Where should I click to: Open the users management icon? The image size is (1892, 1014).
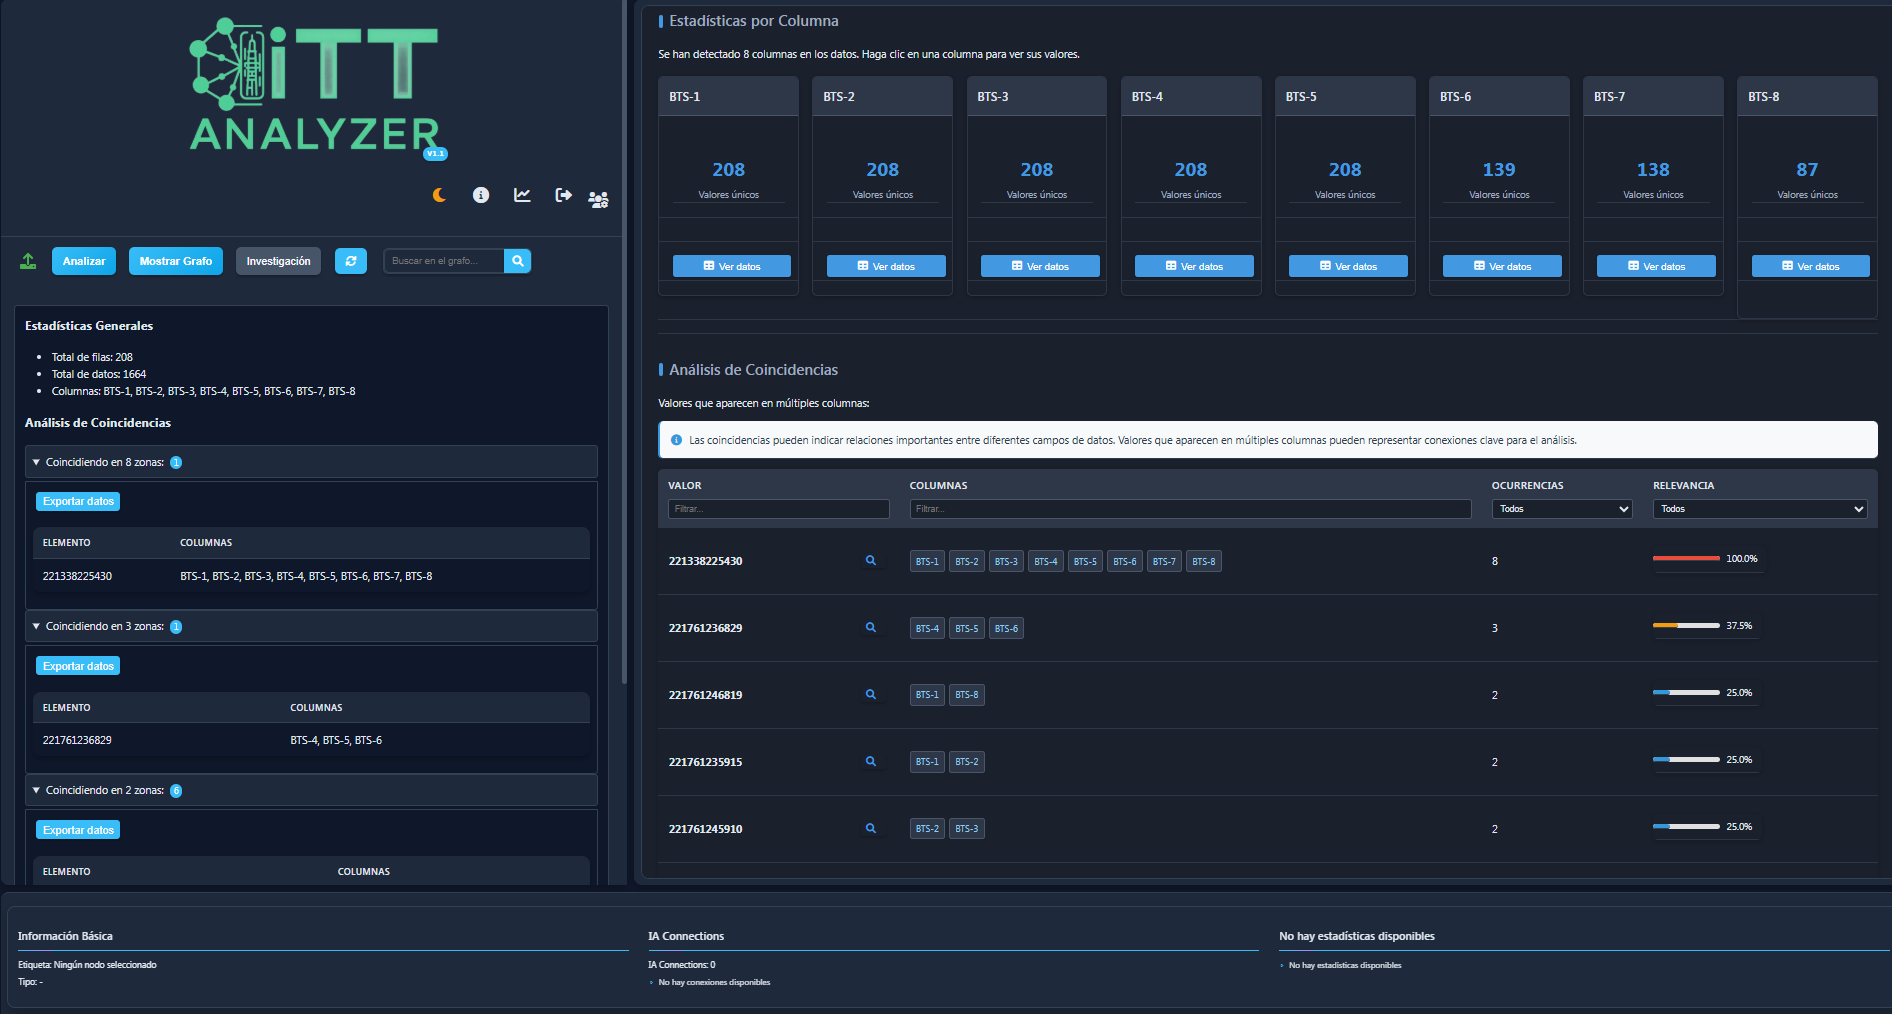pos(598,200)
